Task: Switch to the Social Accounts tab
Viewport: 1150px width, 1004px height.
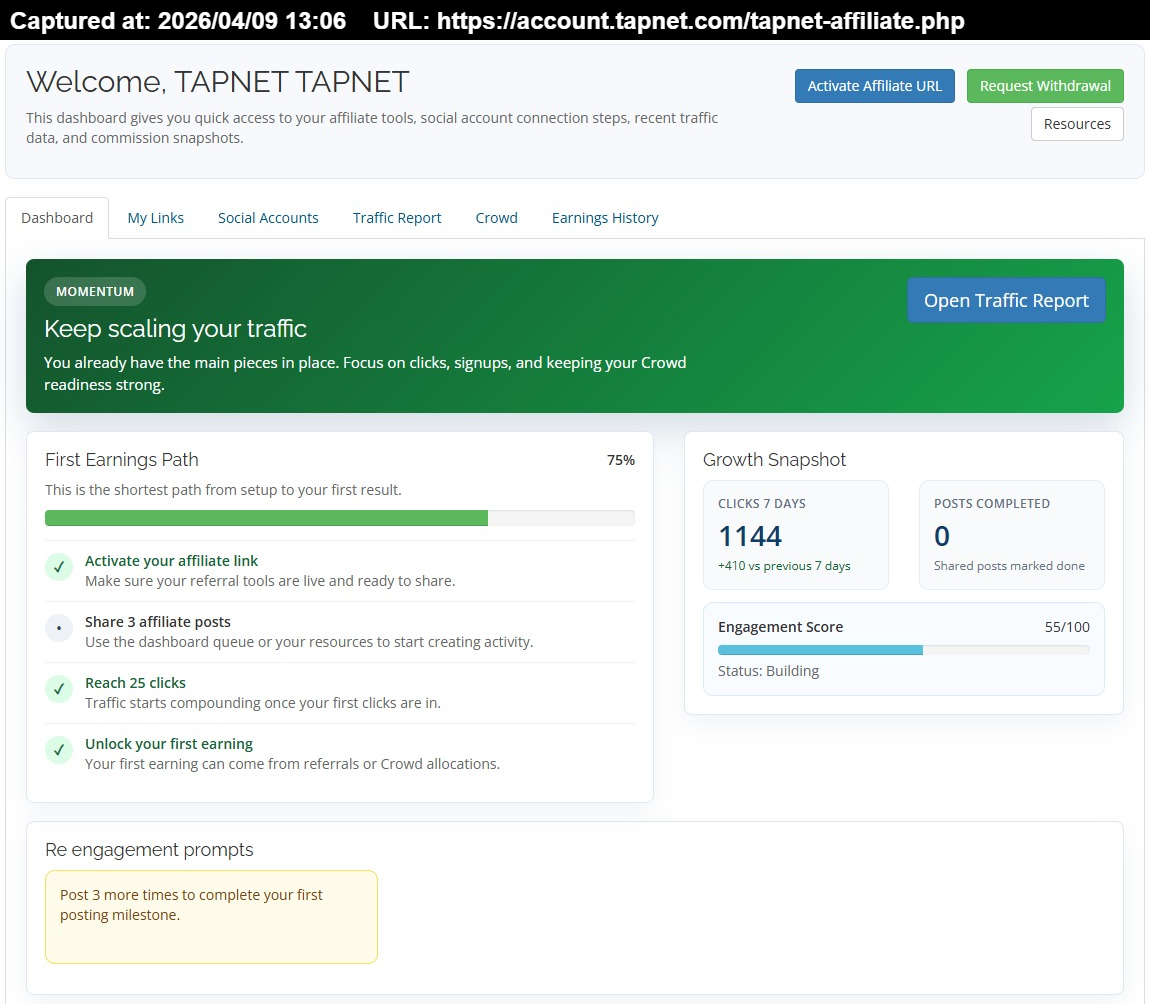Action: [x=268, y=218]
